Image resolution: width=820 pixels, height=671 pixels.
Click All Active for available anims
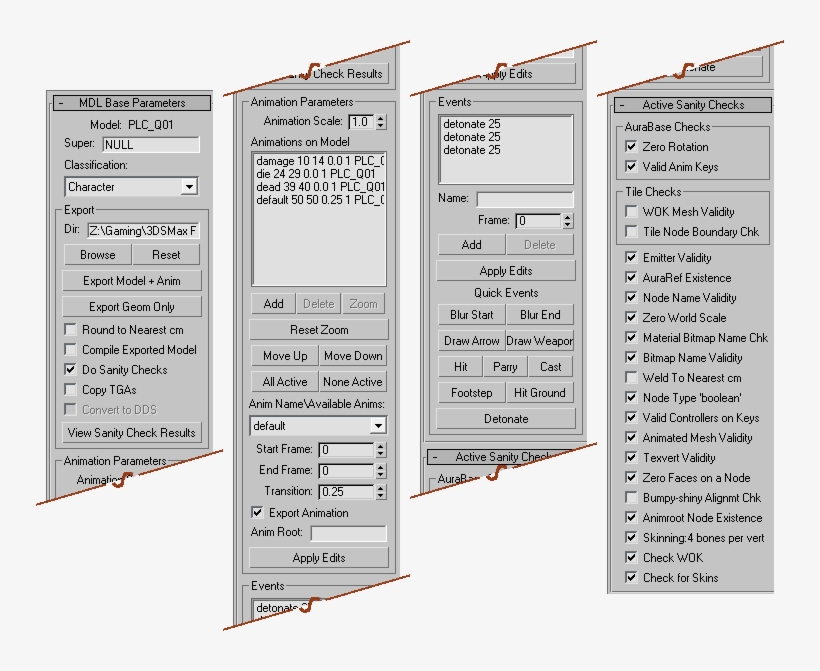[x=282, y=381]
